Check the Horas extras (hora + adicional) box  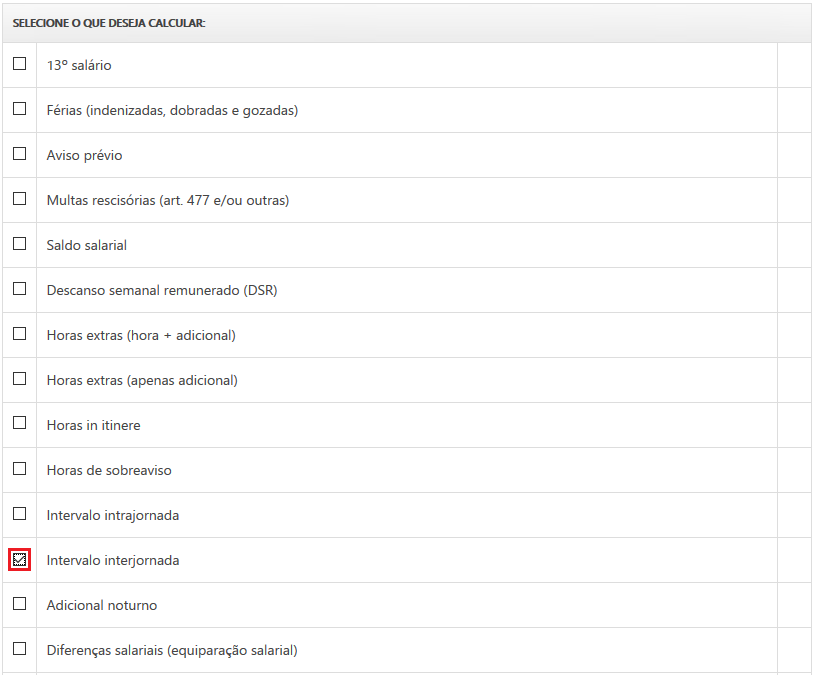(x=19, y=334)
